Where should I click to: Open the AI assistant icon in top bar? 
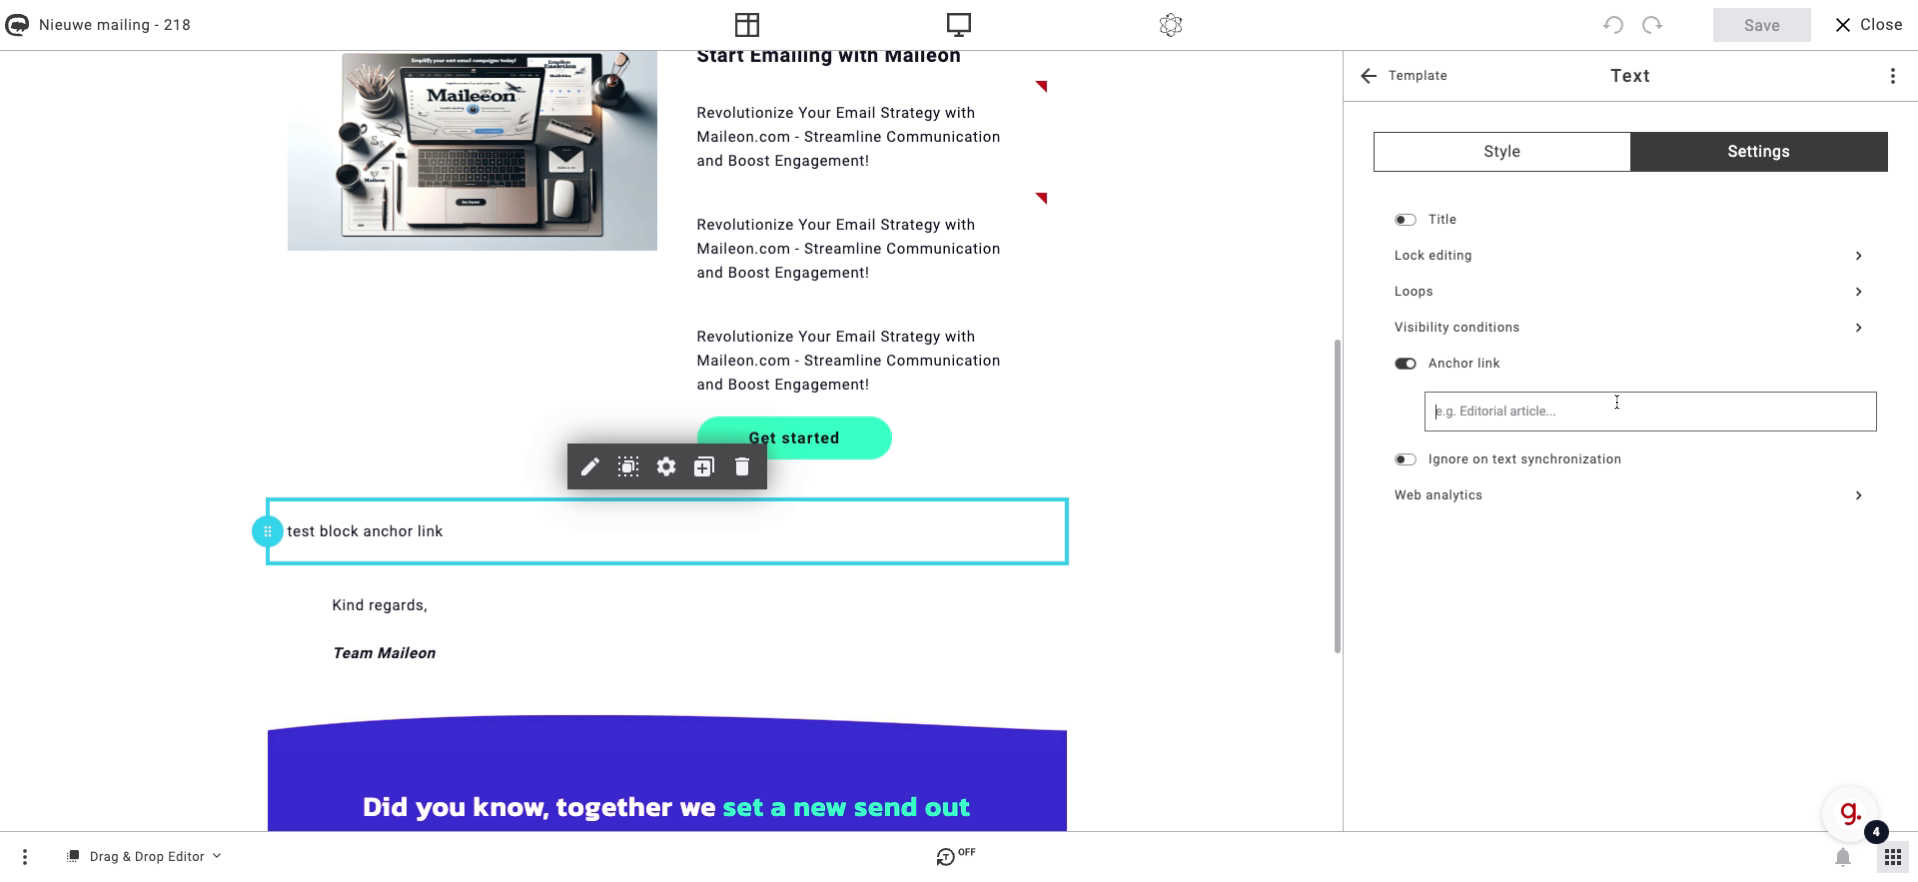1171,25
